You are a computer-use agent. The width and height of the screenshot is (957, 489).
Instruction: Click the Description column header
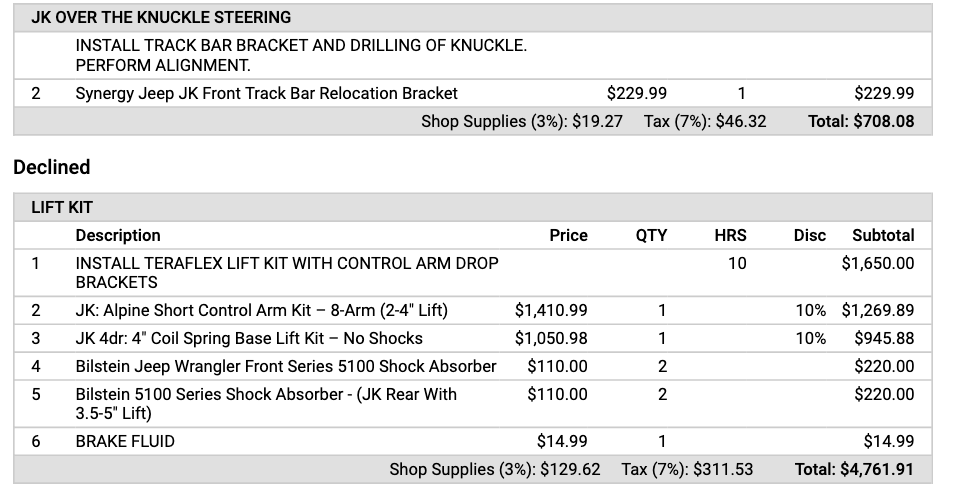click(x=118, y=235)
